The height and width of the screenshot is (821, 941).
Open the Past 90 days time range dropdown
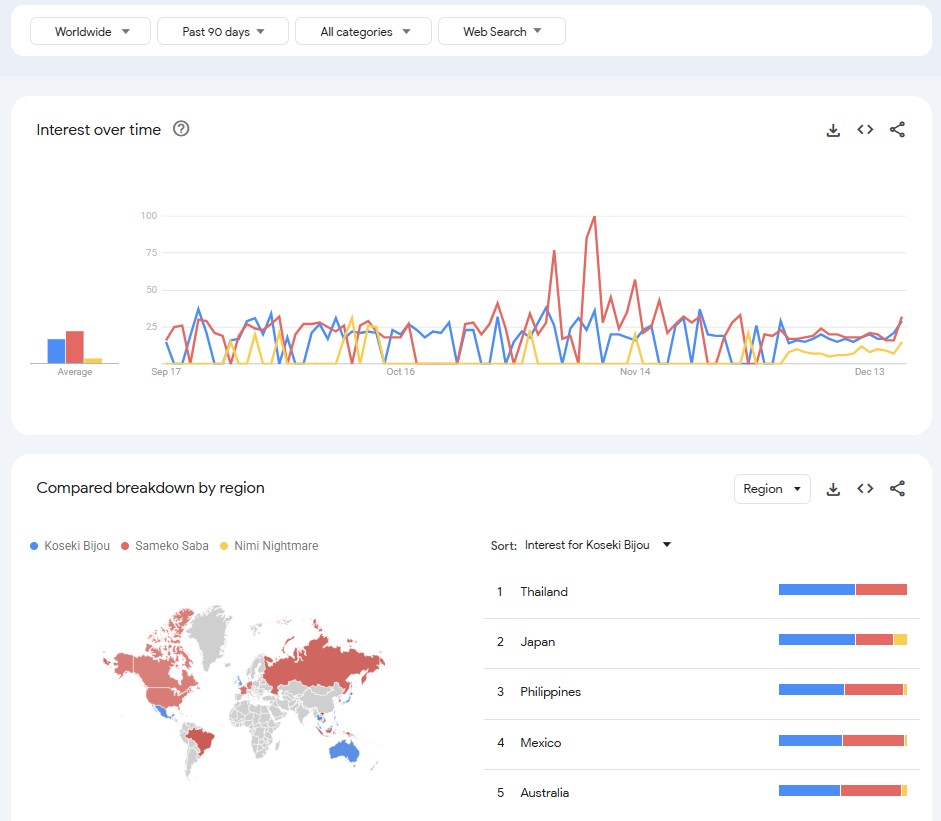coord(223,31)
